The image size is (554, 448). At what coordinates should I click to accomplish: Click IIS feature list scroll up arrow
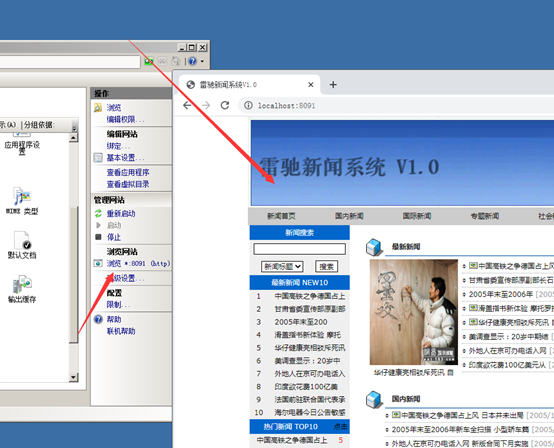(x=73, y=138)
